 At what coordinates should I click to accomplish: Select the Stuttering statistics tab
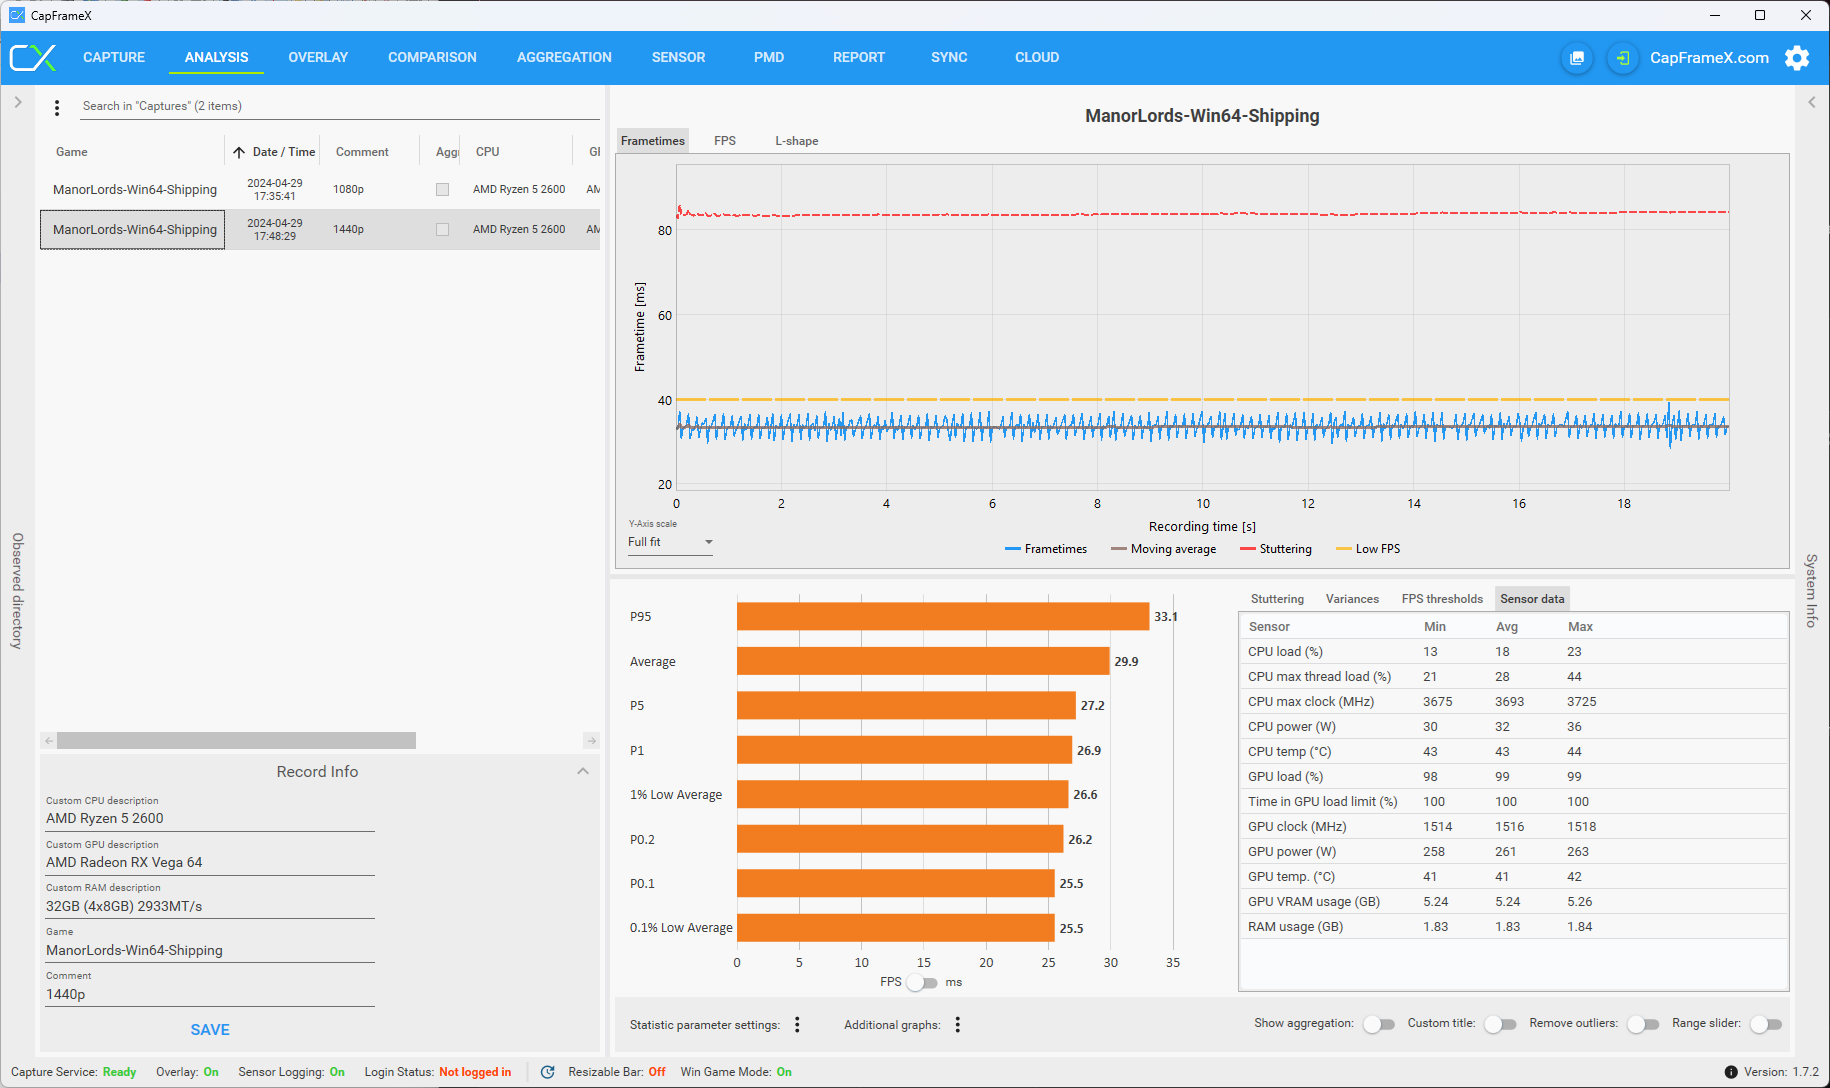click(1277, 599)
